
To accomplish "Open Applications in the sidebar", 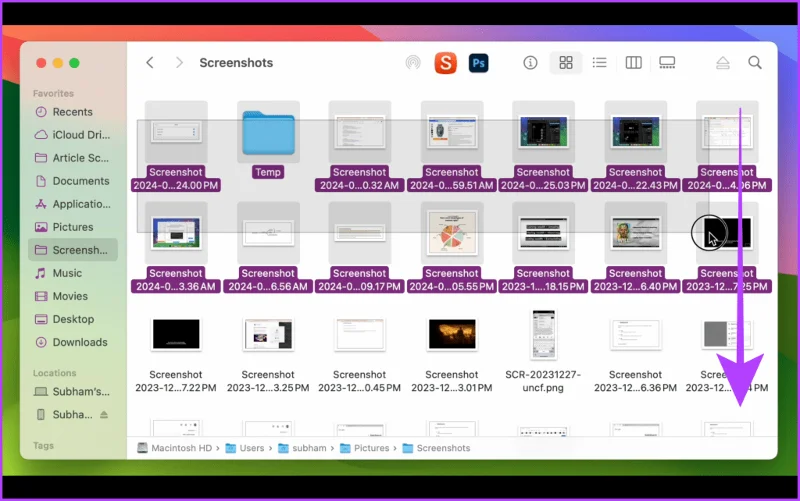I will point(73,204).
